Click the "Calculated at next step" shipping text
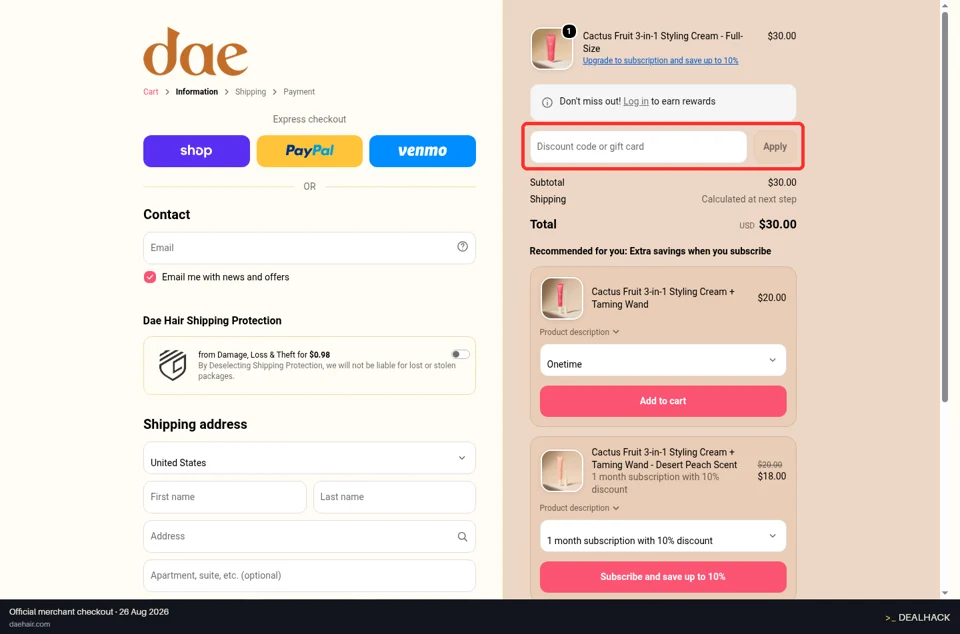 [749, 200]
